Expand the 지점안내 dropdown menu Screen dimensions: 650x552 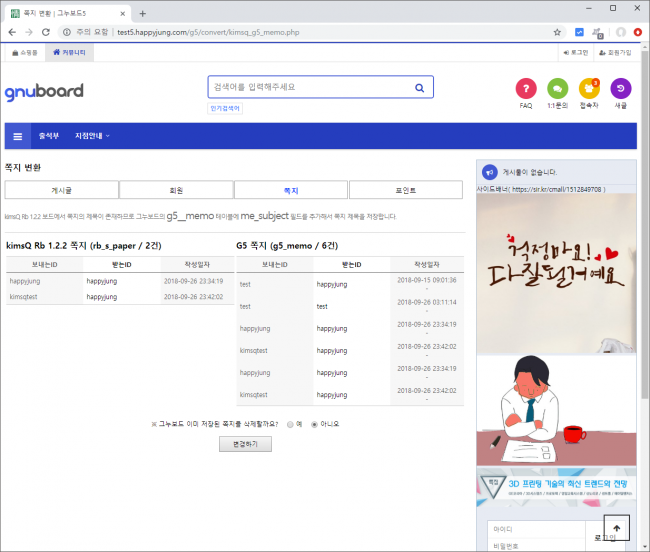tap(92, 136)
